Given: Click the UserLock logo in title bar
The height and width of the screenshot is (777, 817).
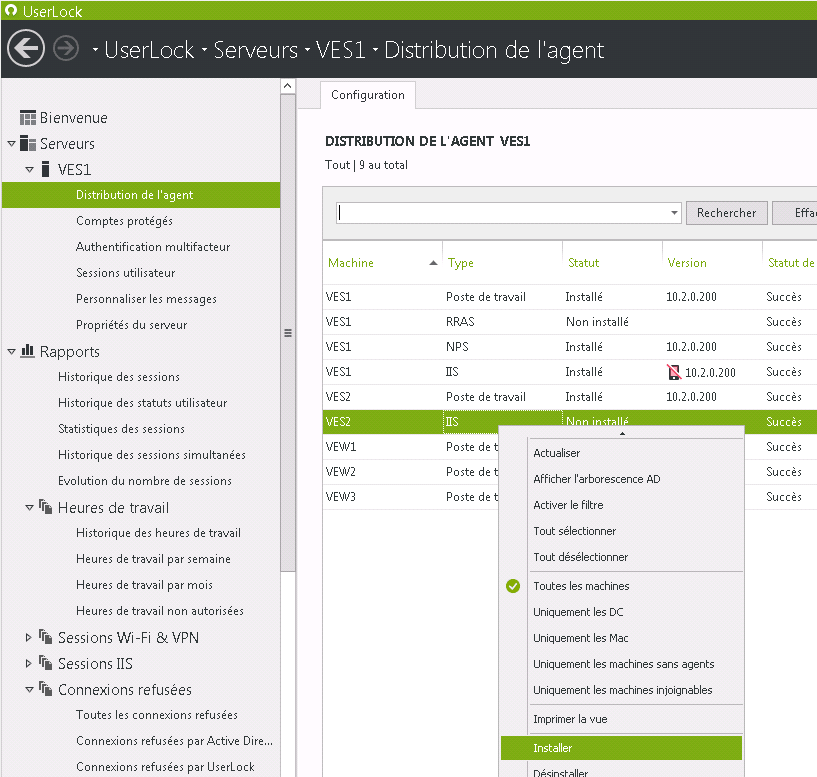Looking at the screenshot, I should coord(10,10).
